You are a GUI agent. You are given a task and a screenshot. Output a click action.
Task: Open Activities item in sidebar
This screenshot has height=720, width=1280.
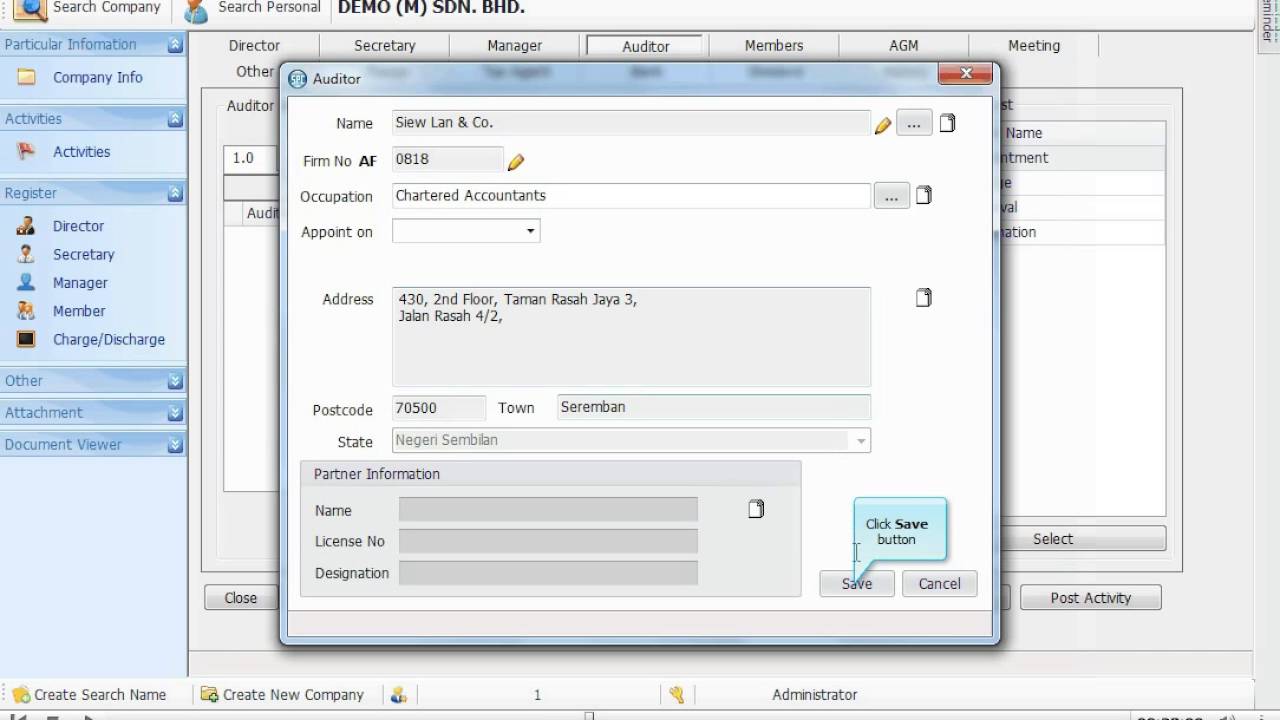[81, 152]
